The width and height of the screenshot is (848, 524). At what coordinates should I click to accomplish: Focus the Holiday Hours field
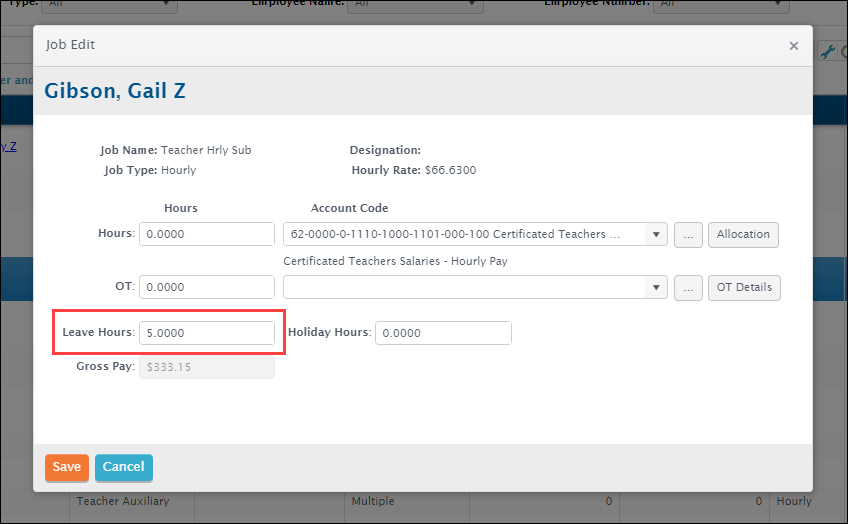[443, 333]
